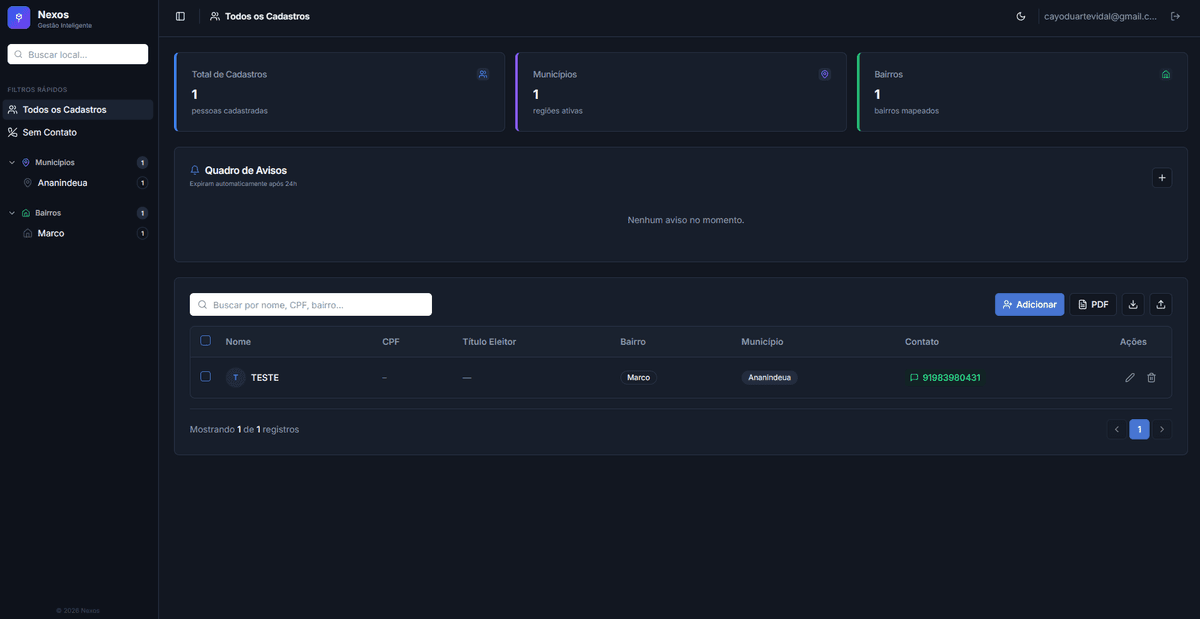Switch theme with the moon icon
1200x619 pixels.
1021,16
